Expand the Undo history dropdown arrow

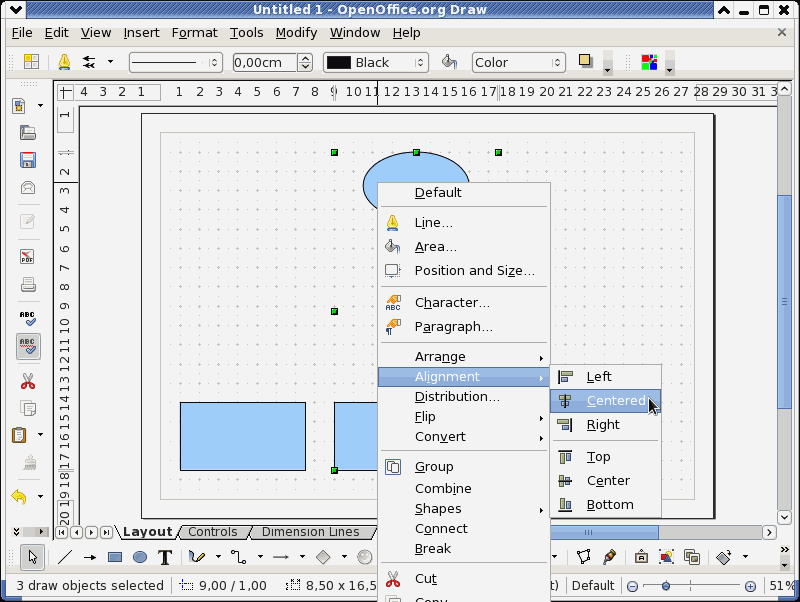point(40,496)
